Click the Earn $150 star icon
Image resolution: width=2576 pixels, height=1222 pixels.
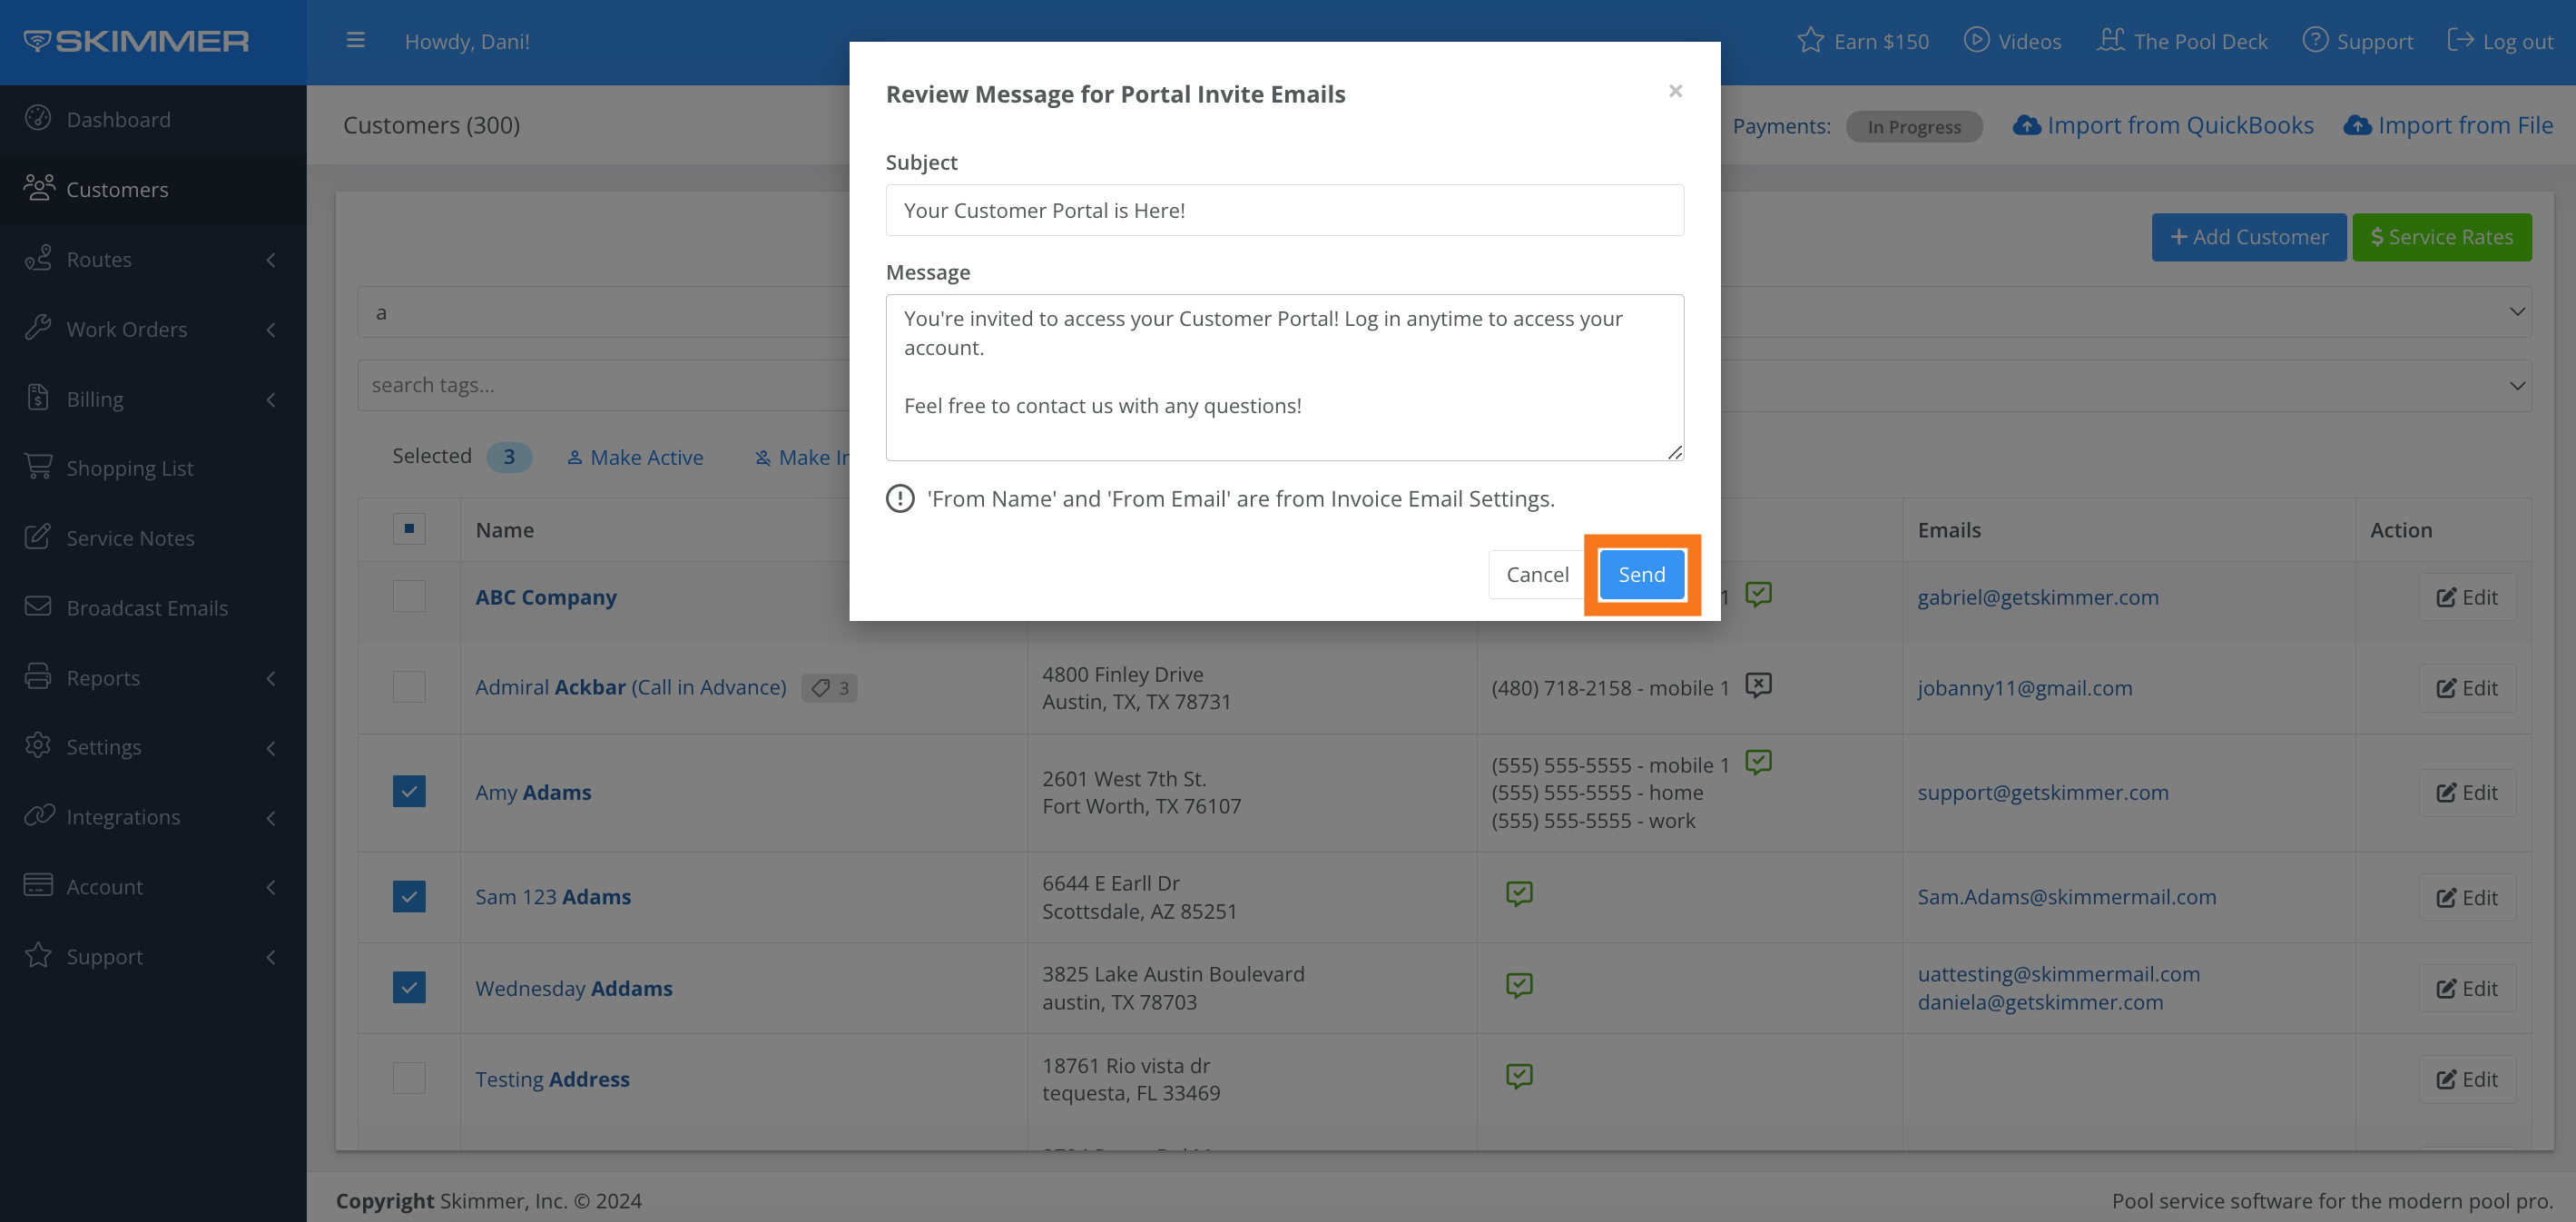pos(1809,41)
